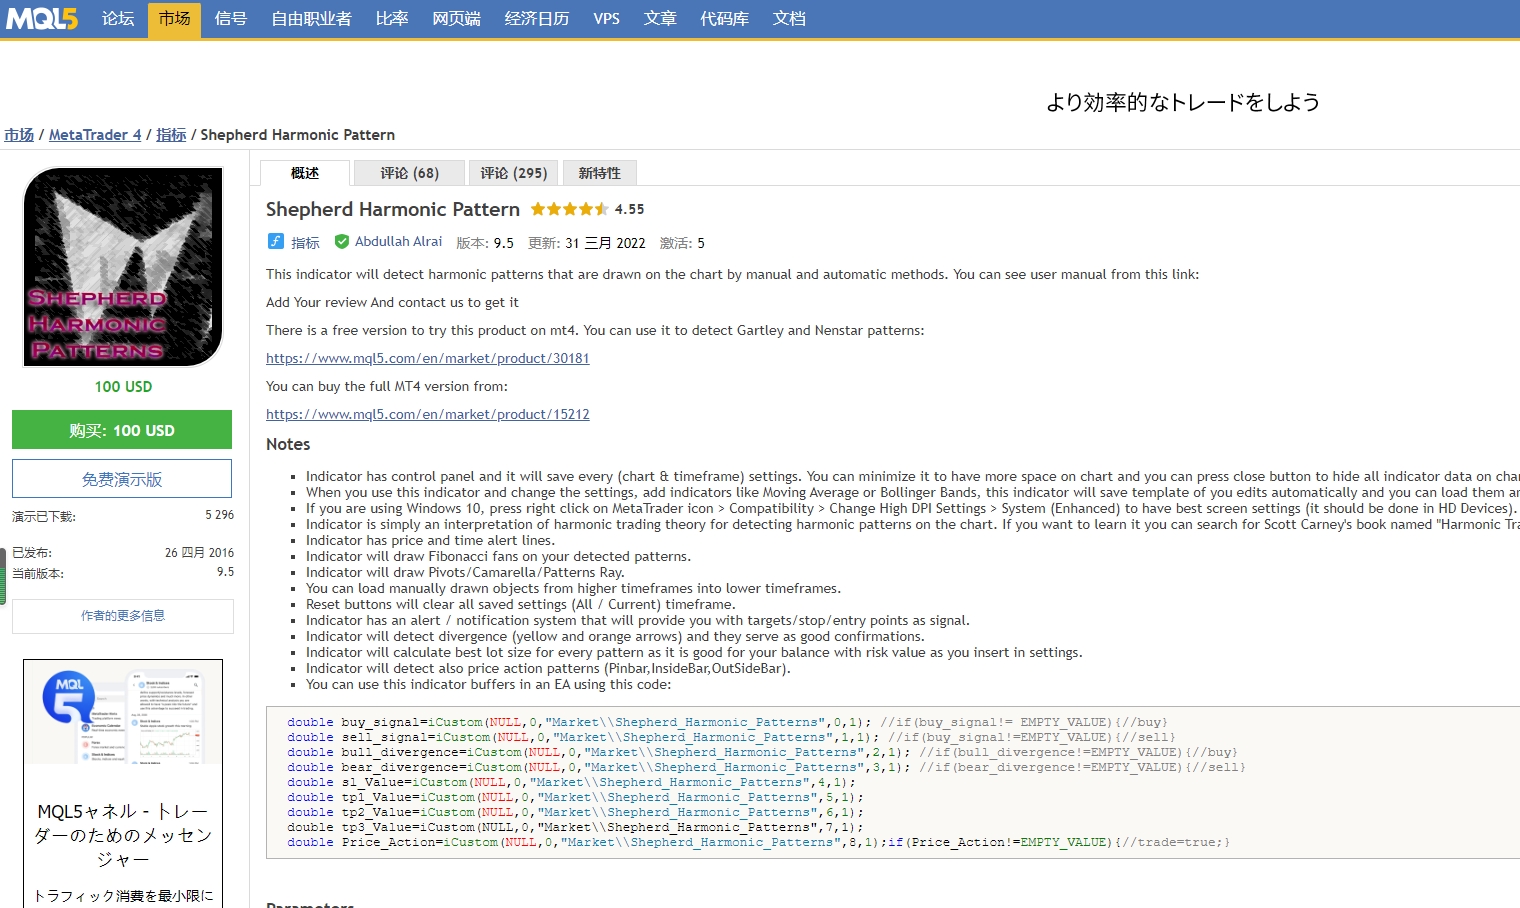Click the sl_Value code line
This screenshot has height=908, width=1520.
[571, 782]
